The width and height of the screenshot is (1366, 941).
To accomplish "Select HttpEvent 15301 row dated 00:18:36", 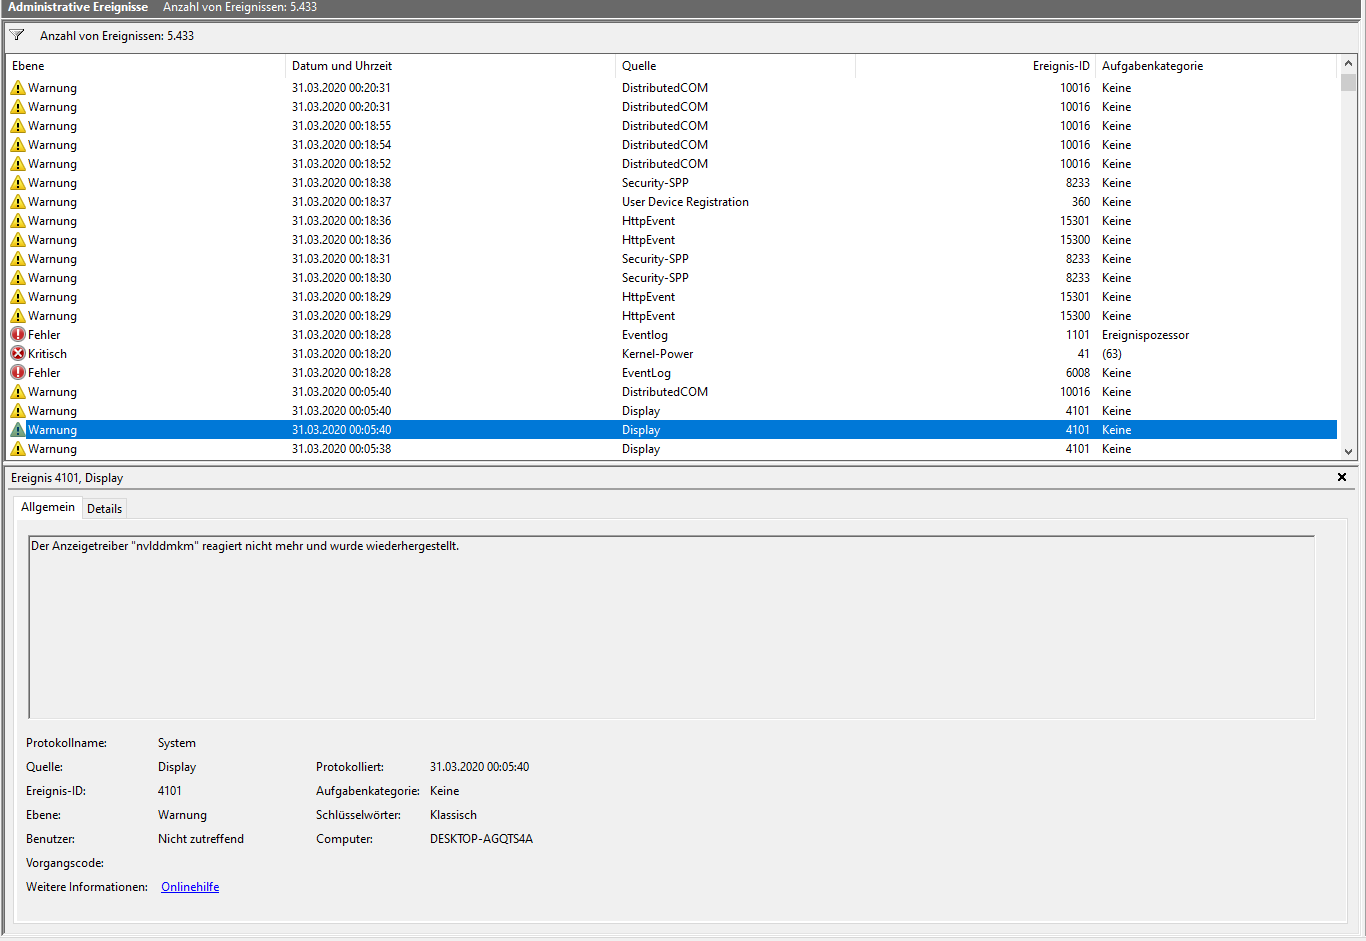I will click(x=672, y=221).
